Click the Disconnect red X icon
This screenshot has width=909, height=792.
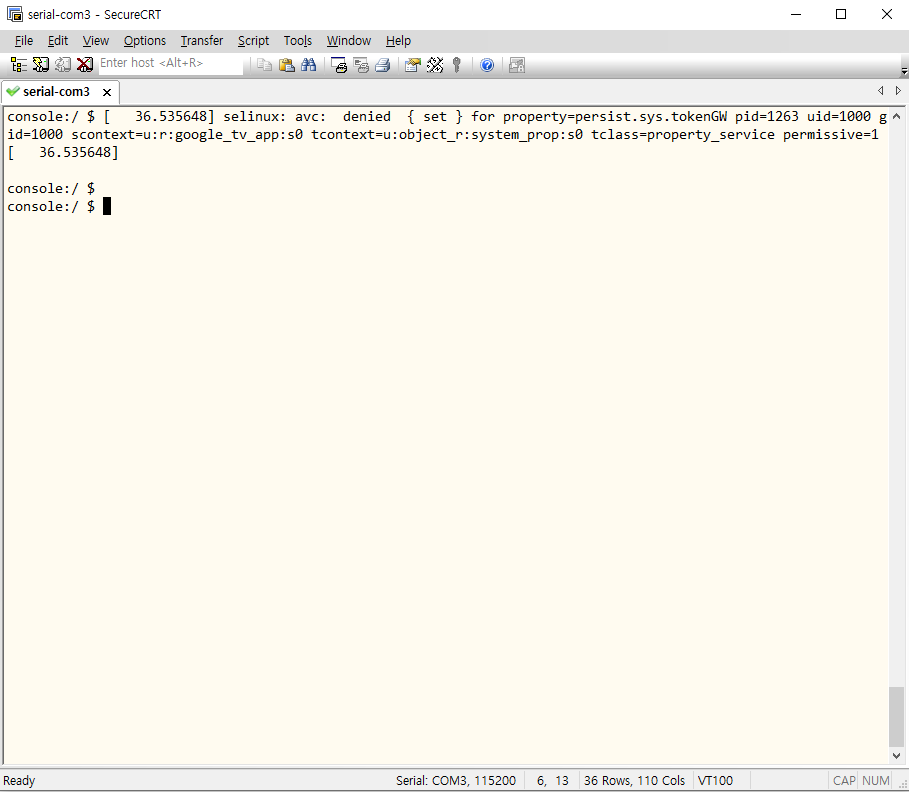pyautogui.click(x=85, y=65)
